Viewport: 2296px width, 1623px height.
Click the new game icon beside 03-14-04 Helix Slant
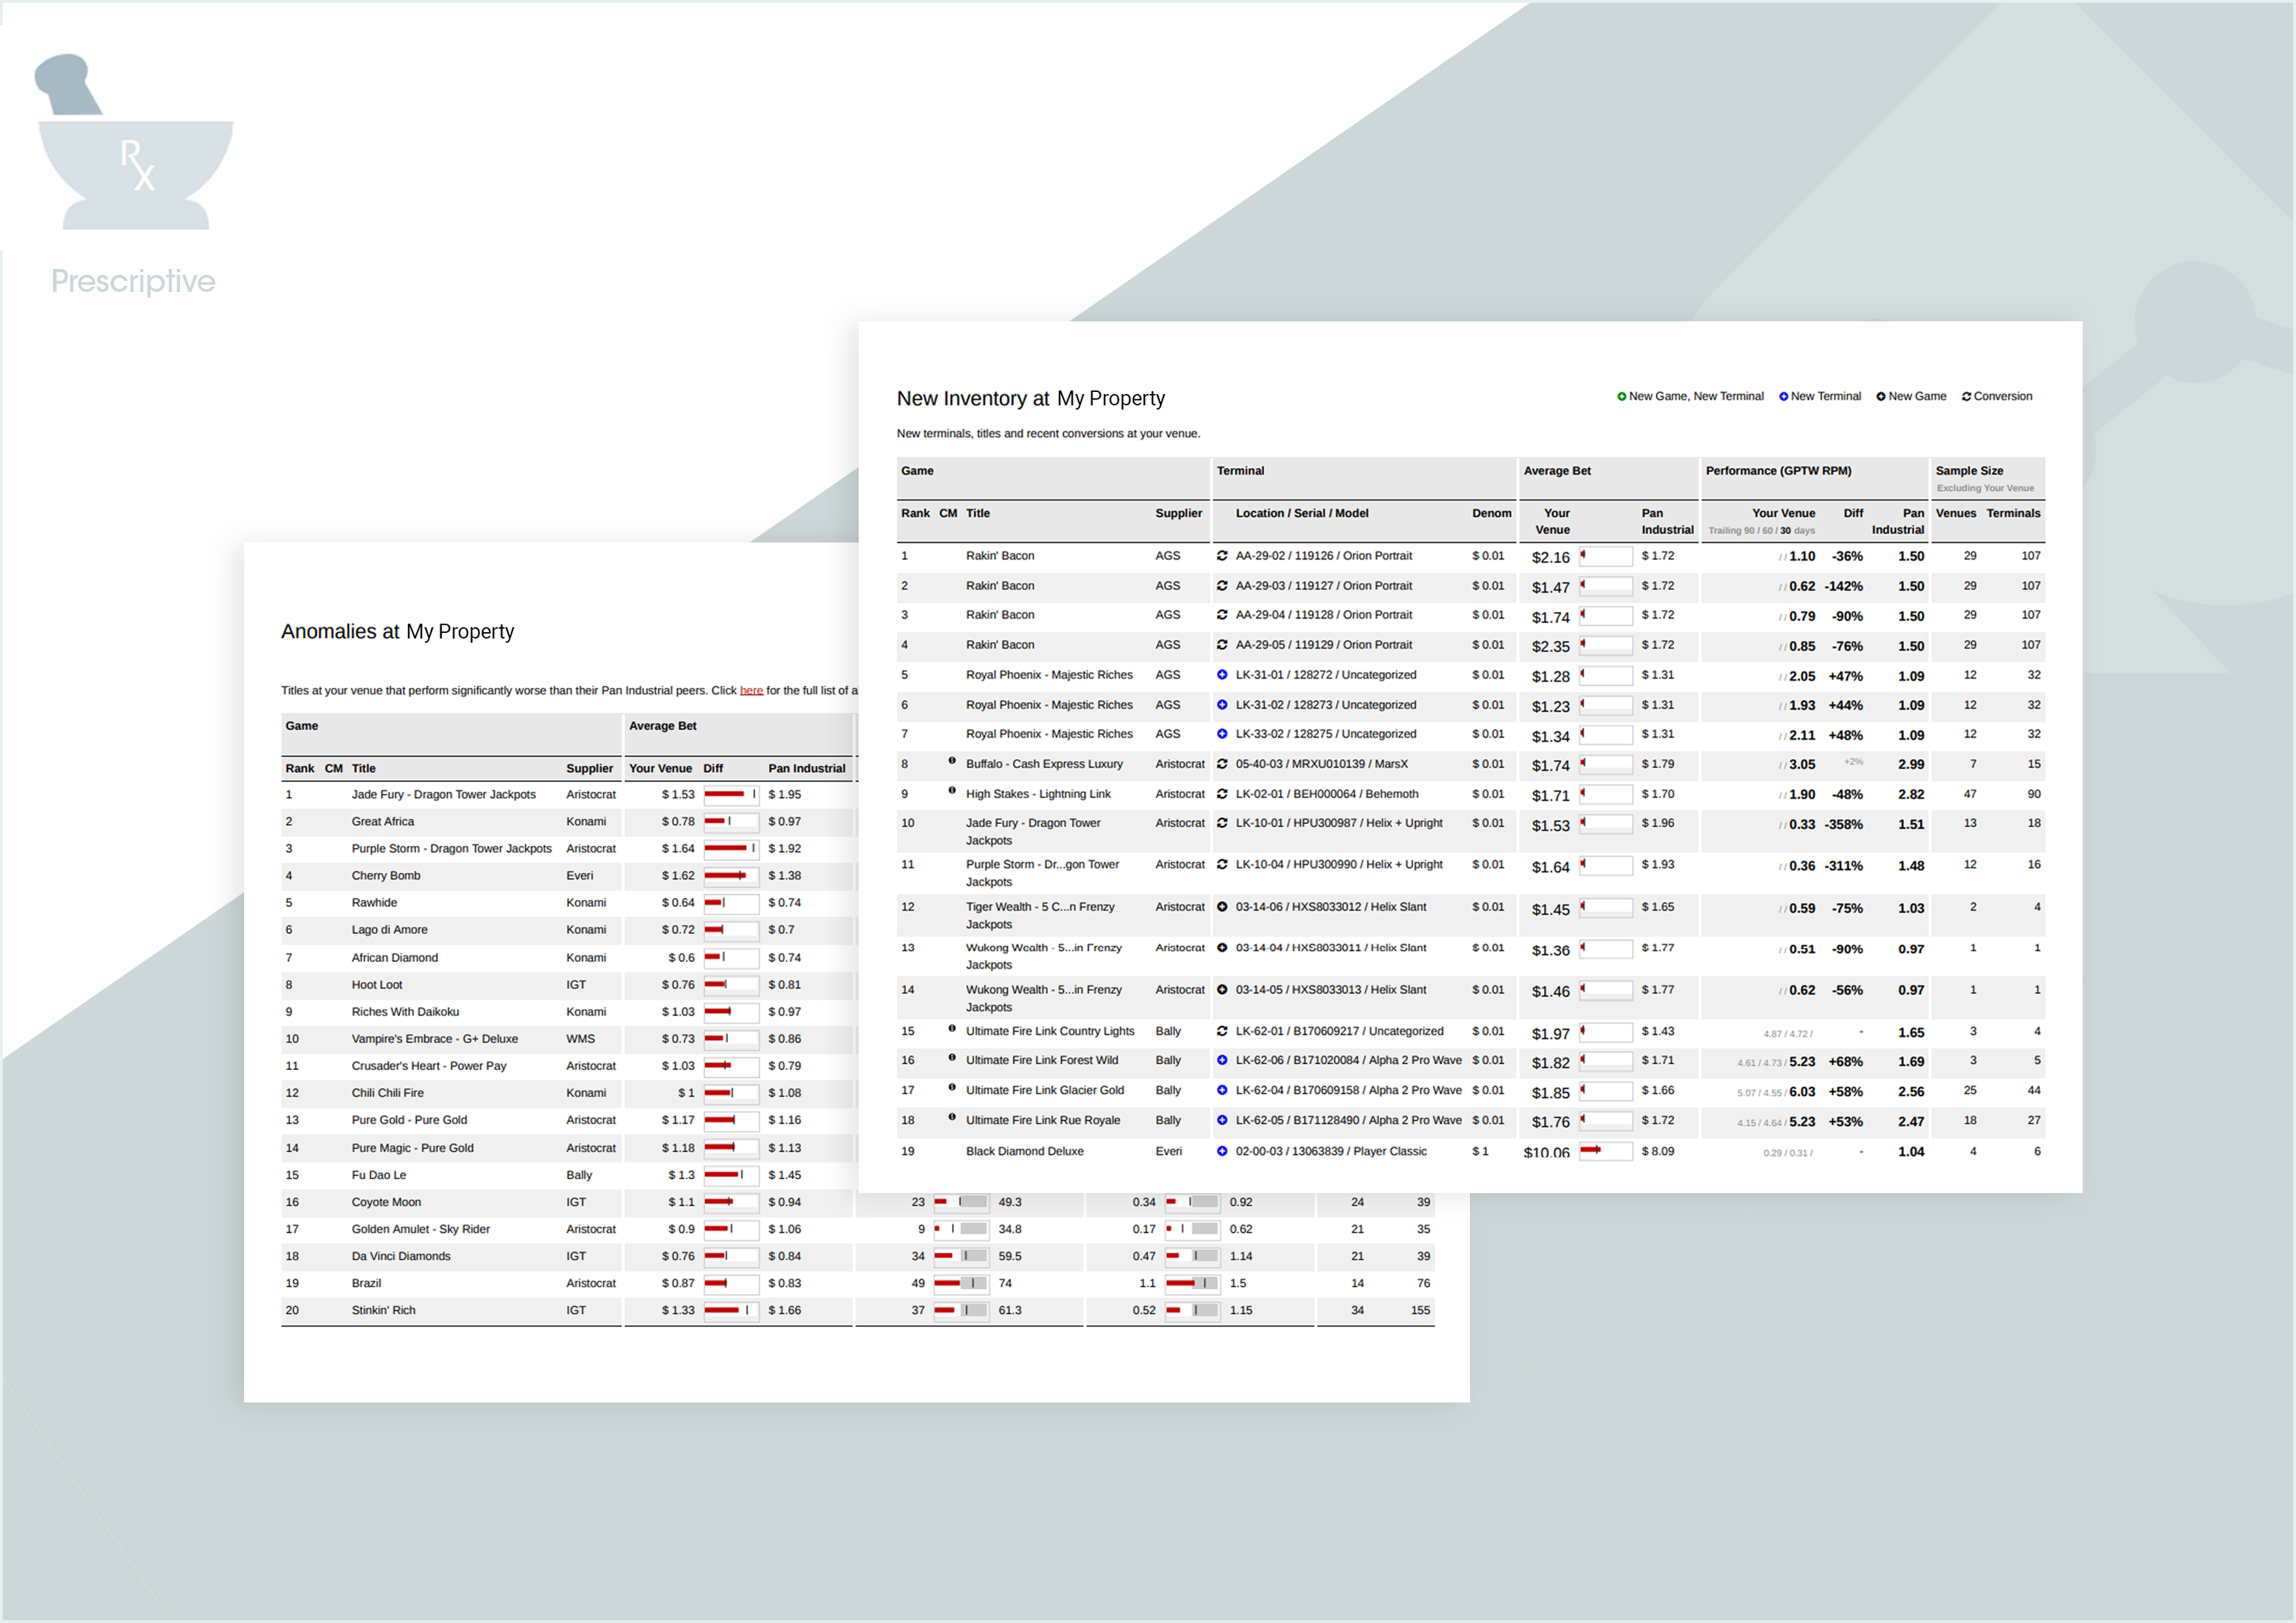point(1221,948)
